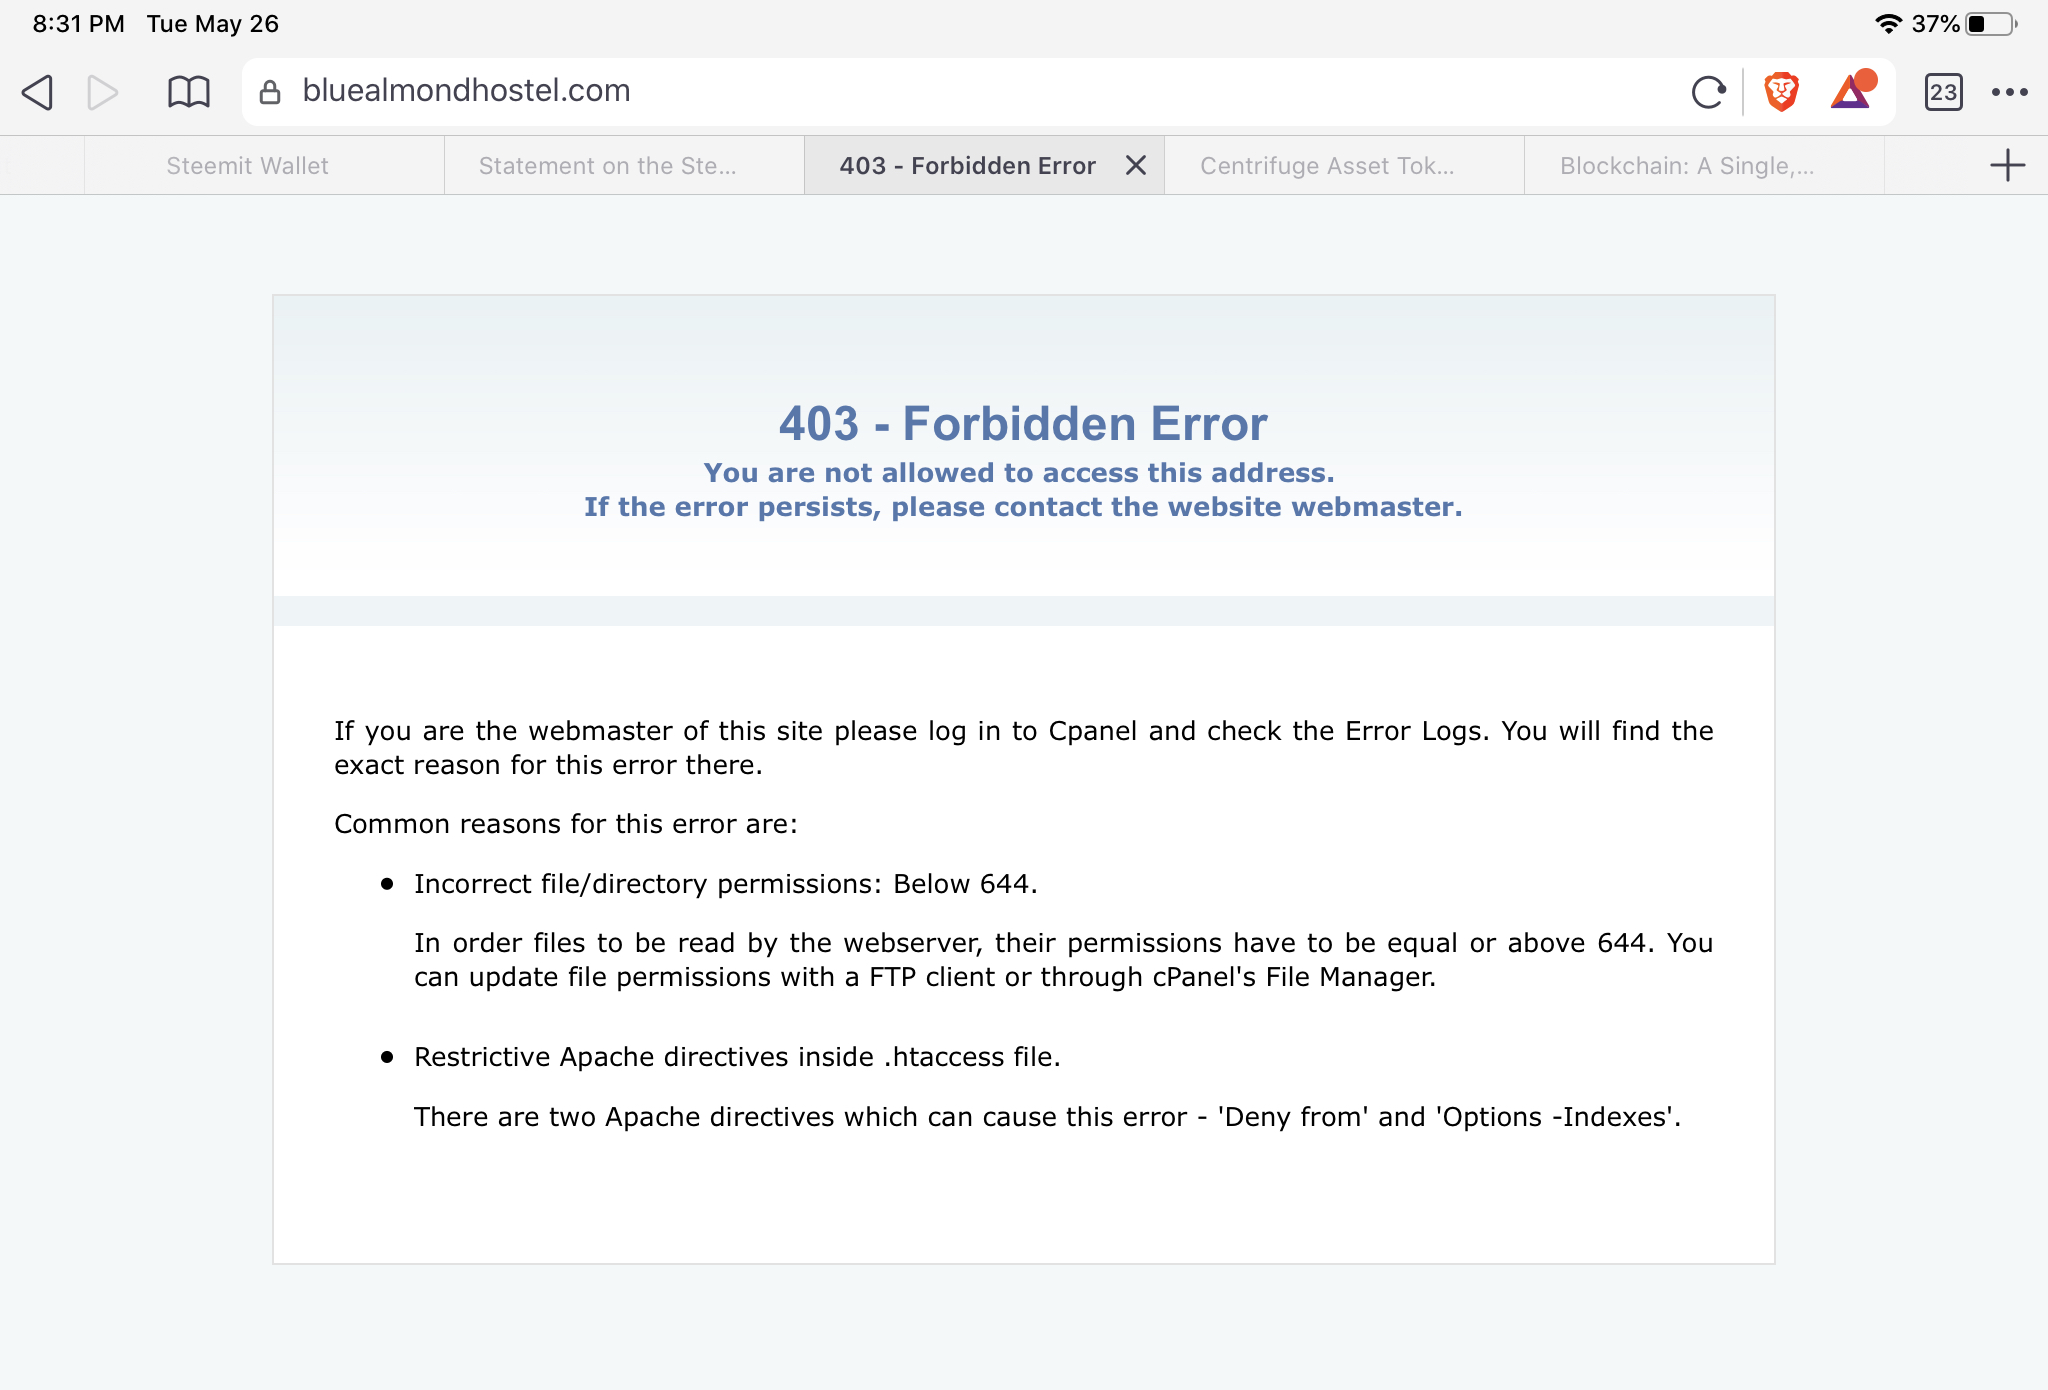Switch to Steemit Wallet tab
The image size is (2048, 1390).
pyautogui.click(x=247, y=166)
